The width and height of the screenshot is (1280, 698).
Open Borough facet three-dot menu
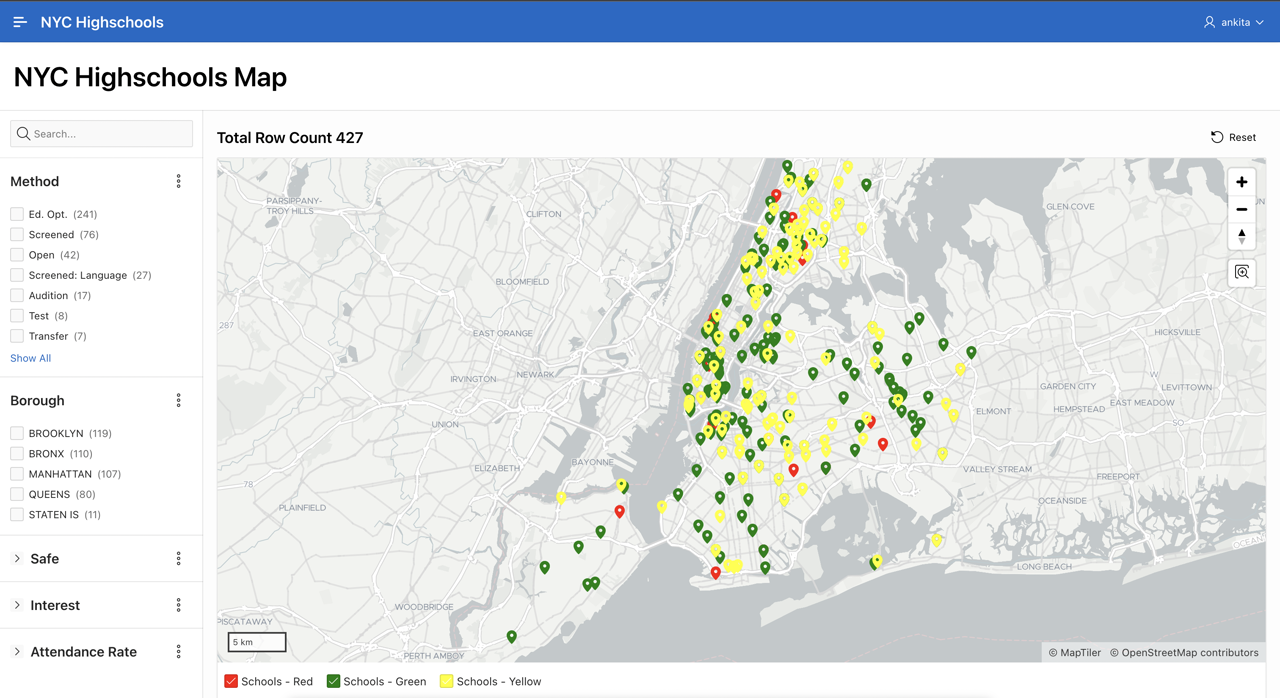tap(179, 400)
